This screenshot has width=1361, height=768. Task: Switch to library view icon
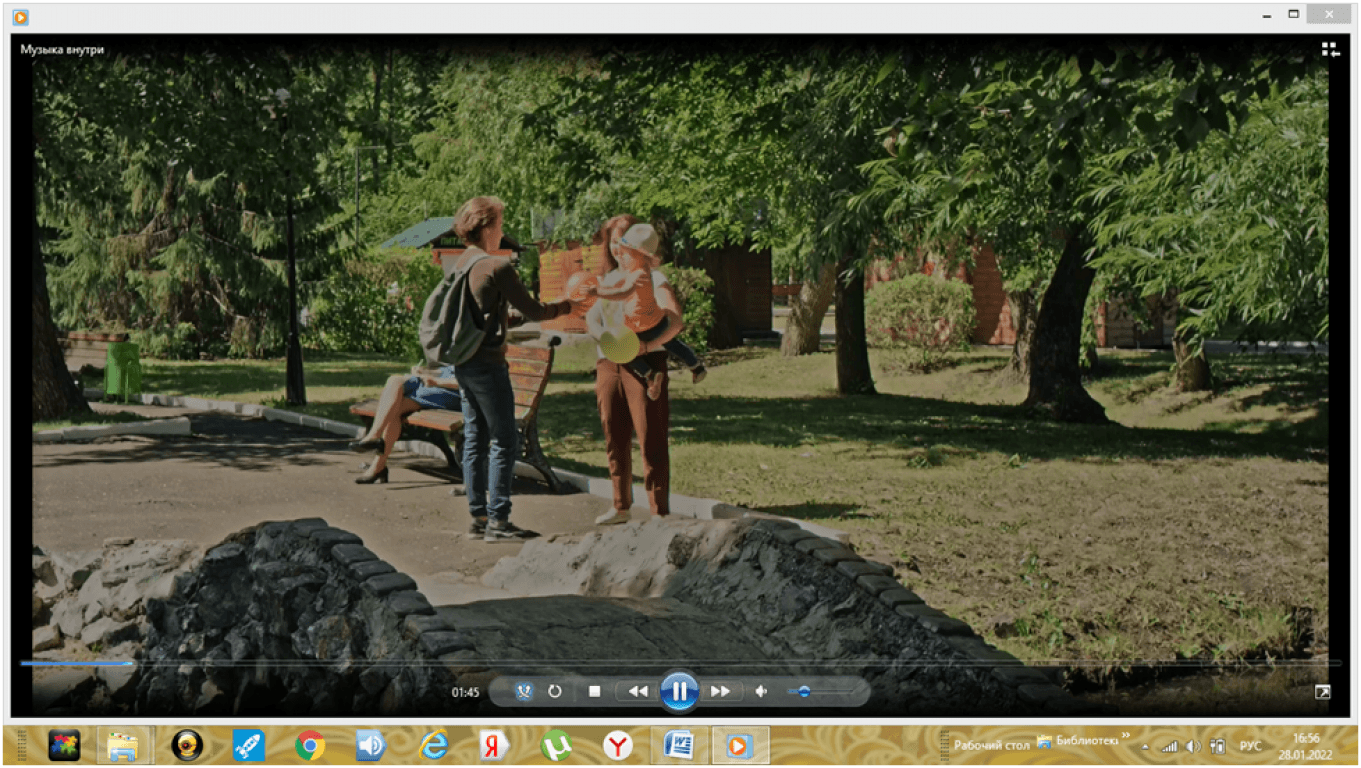1329,49
